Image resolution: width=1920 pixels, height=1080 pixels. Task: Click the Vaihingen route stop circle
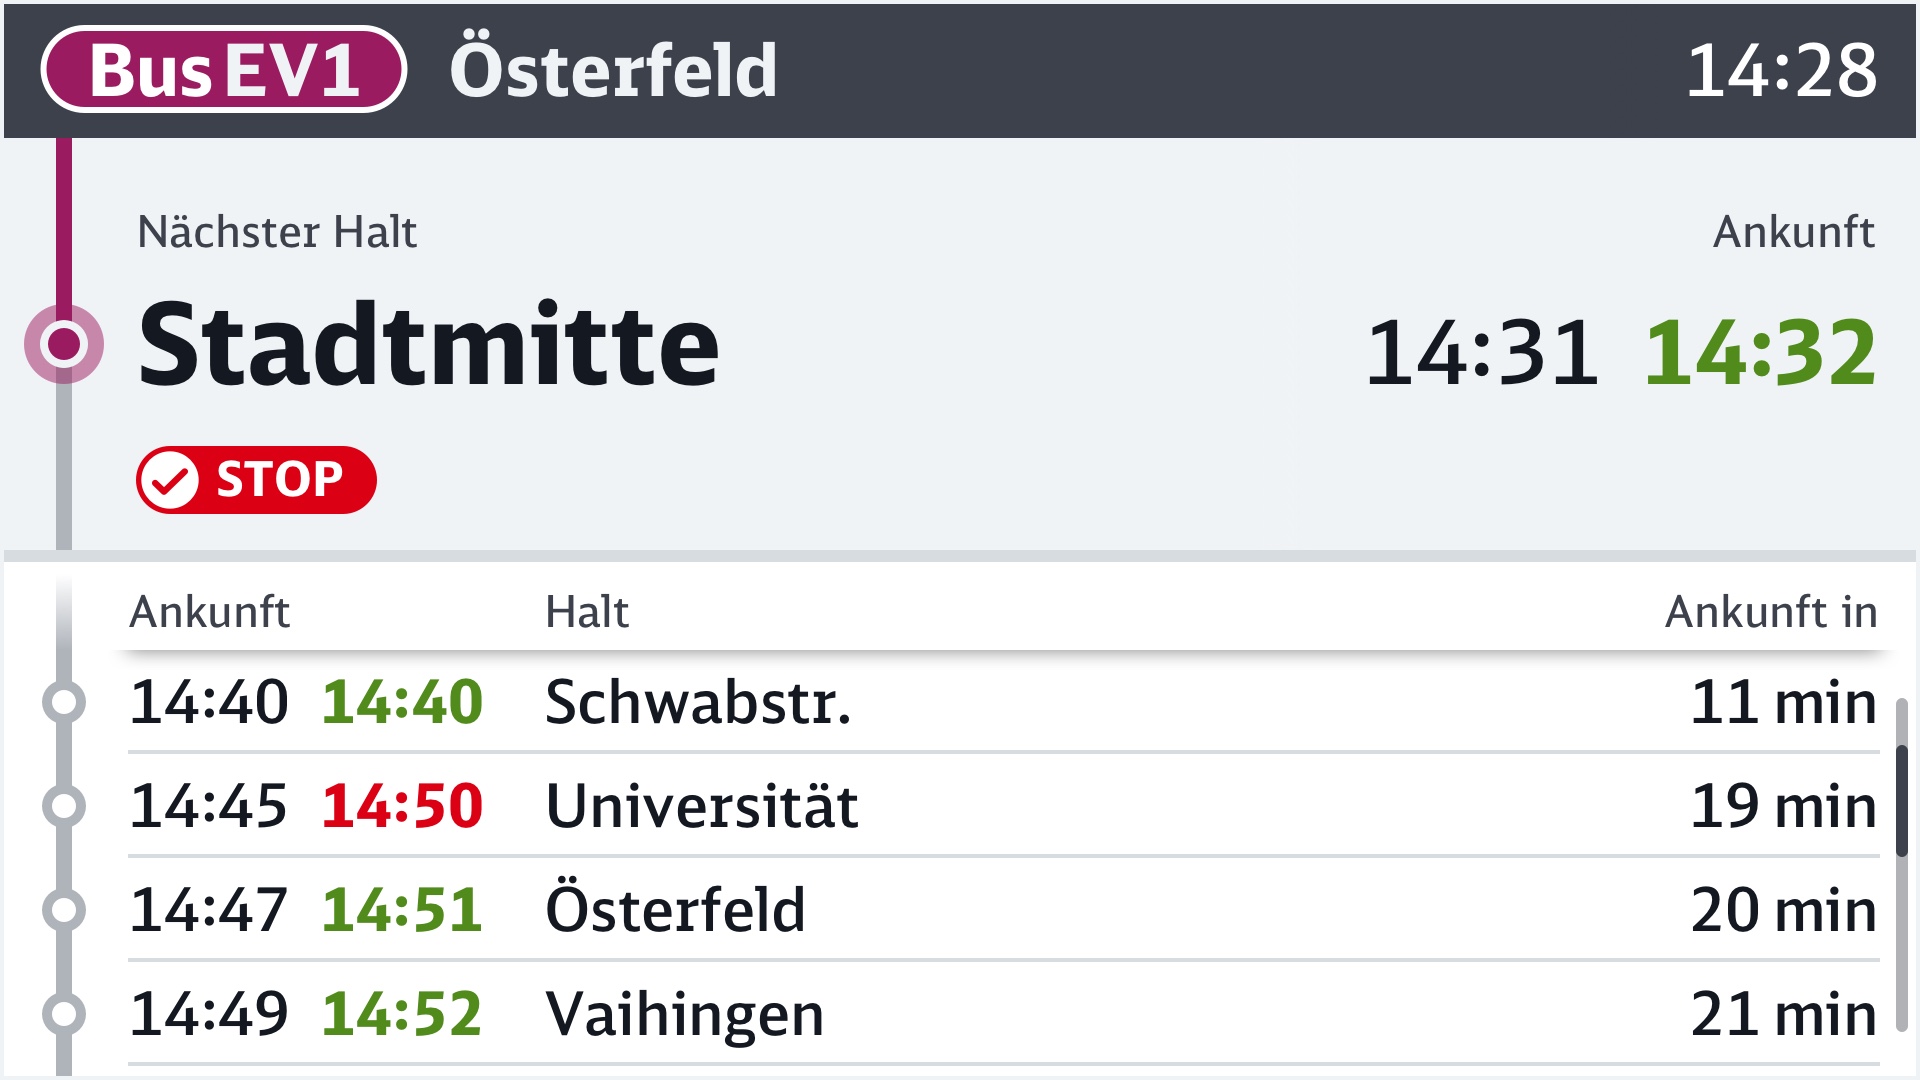click(64, 1014)
